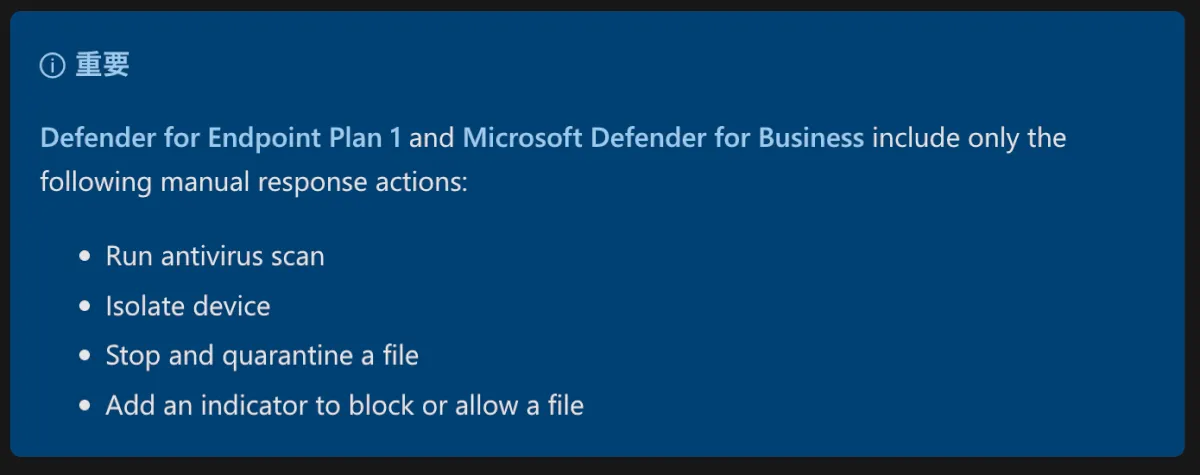Click the "include only the" text
Screen dimensions: 1200x475
969,137
